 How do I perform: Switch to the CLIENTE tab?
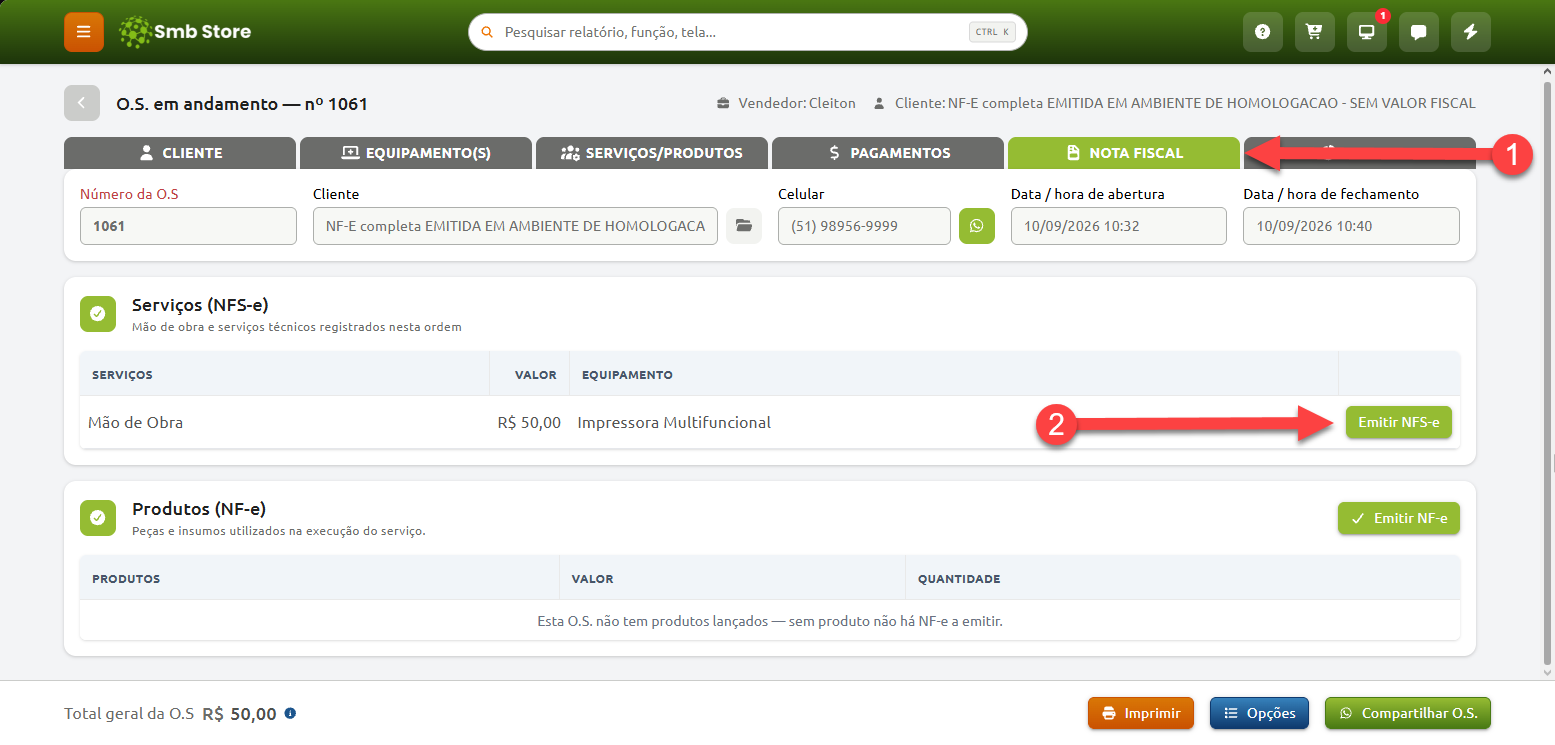pos(180,153)
